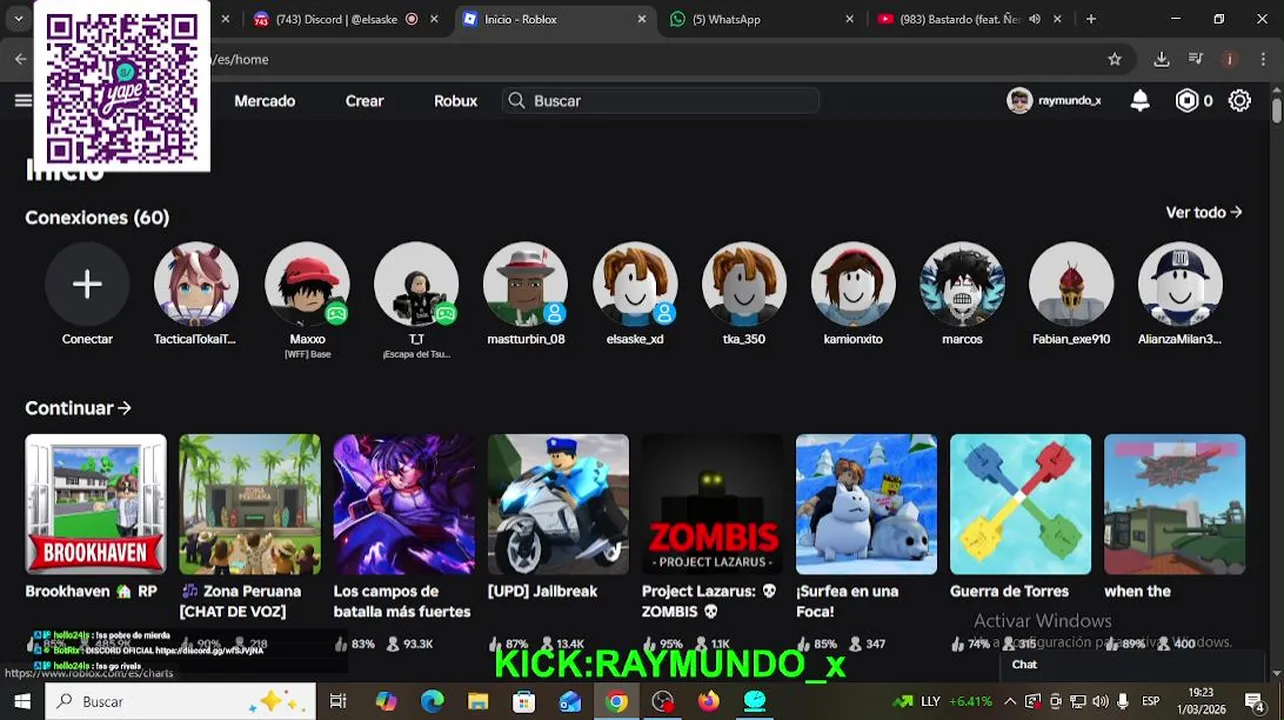Viewport: 1284px width, 720px height.
Task: Click the Windows taskbar Buscar search box
Action: coord(180,701)
